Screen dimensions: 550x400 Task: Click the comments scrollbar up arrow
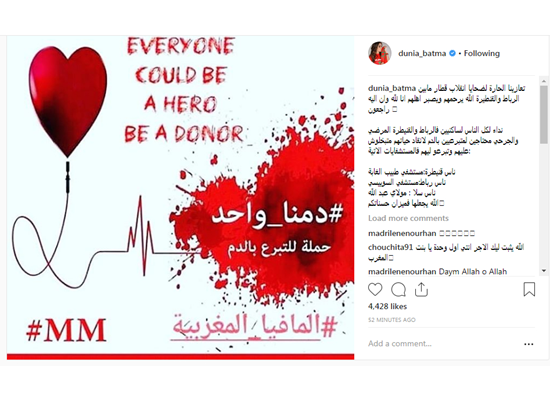[544, 80]
